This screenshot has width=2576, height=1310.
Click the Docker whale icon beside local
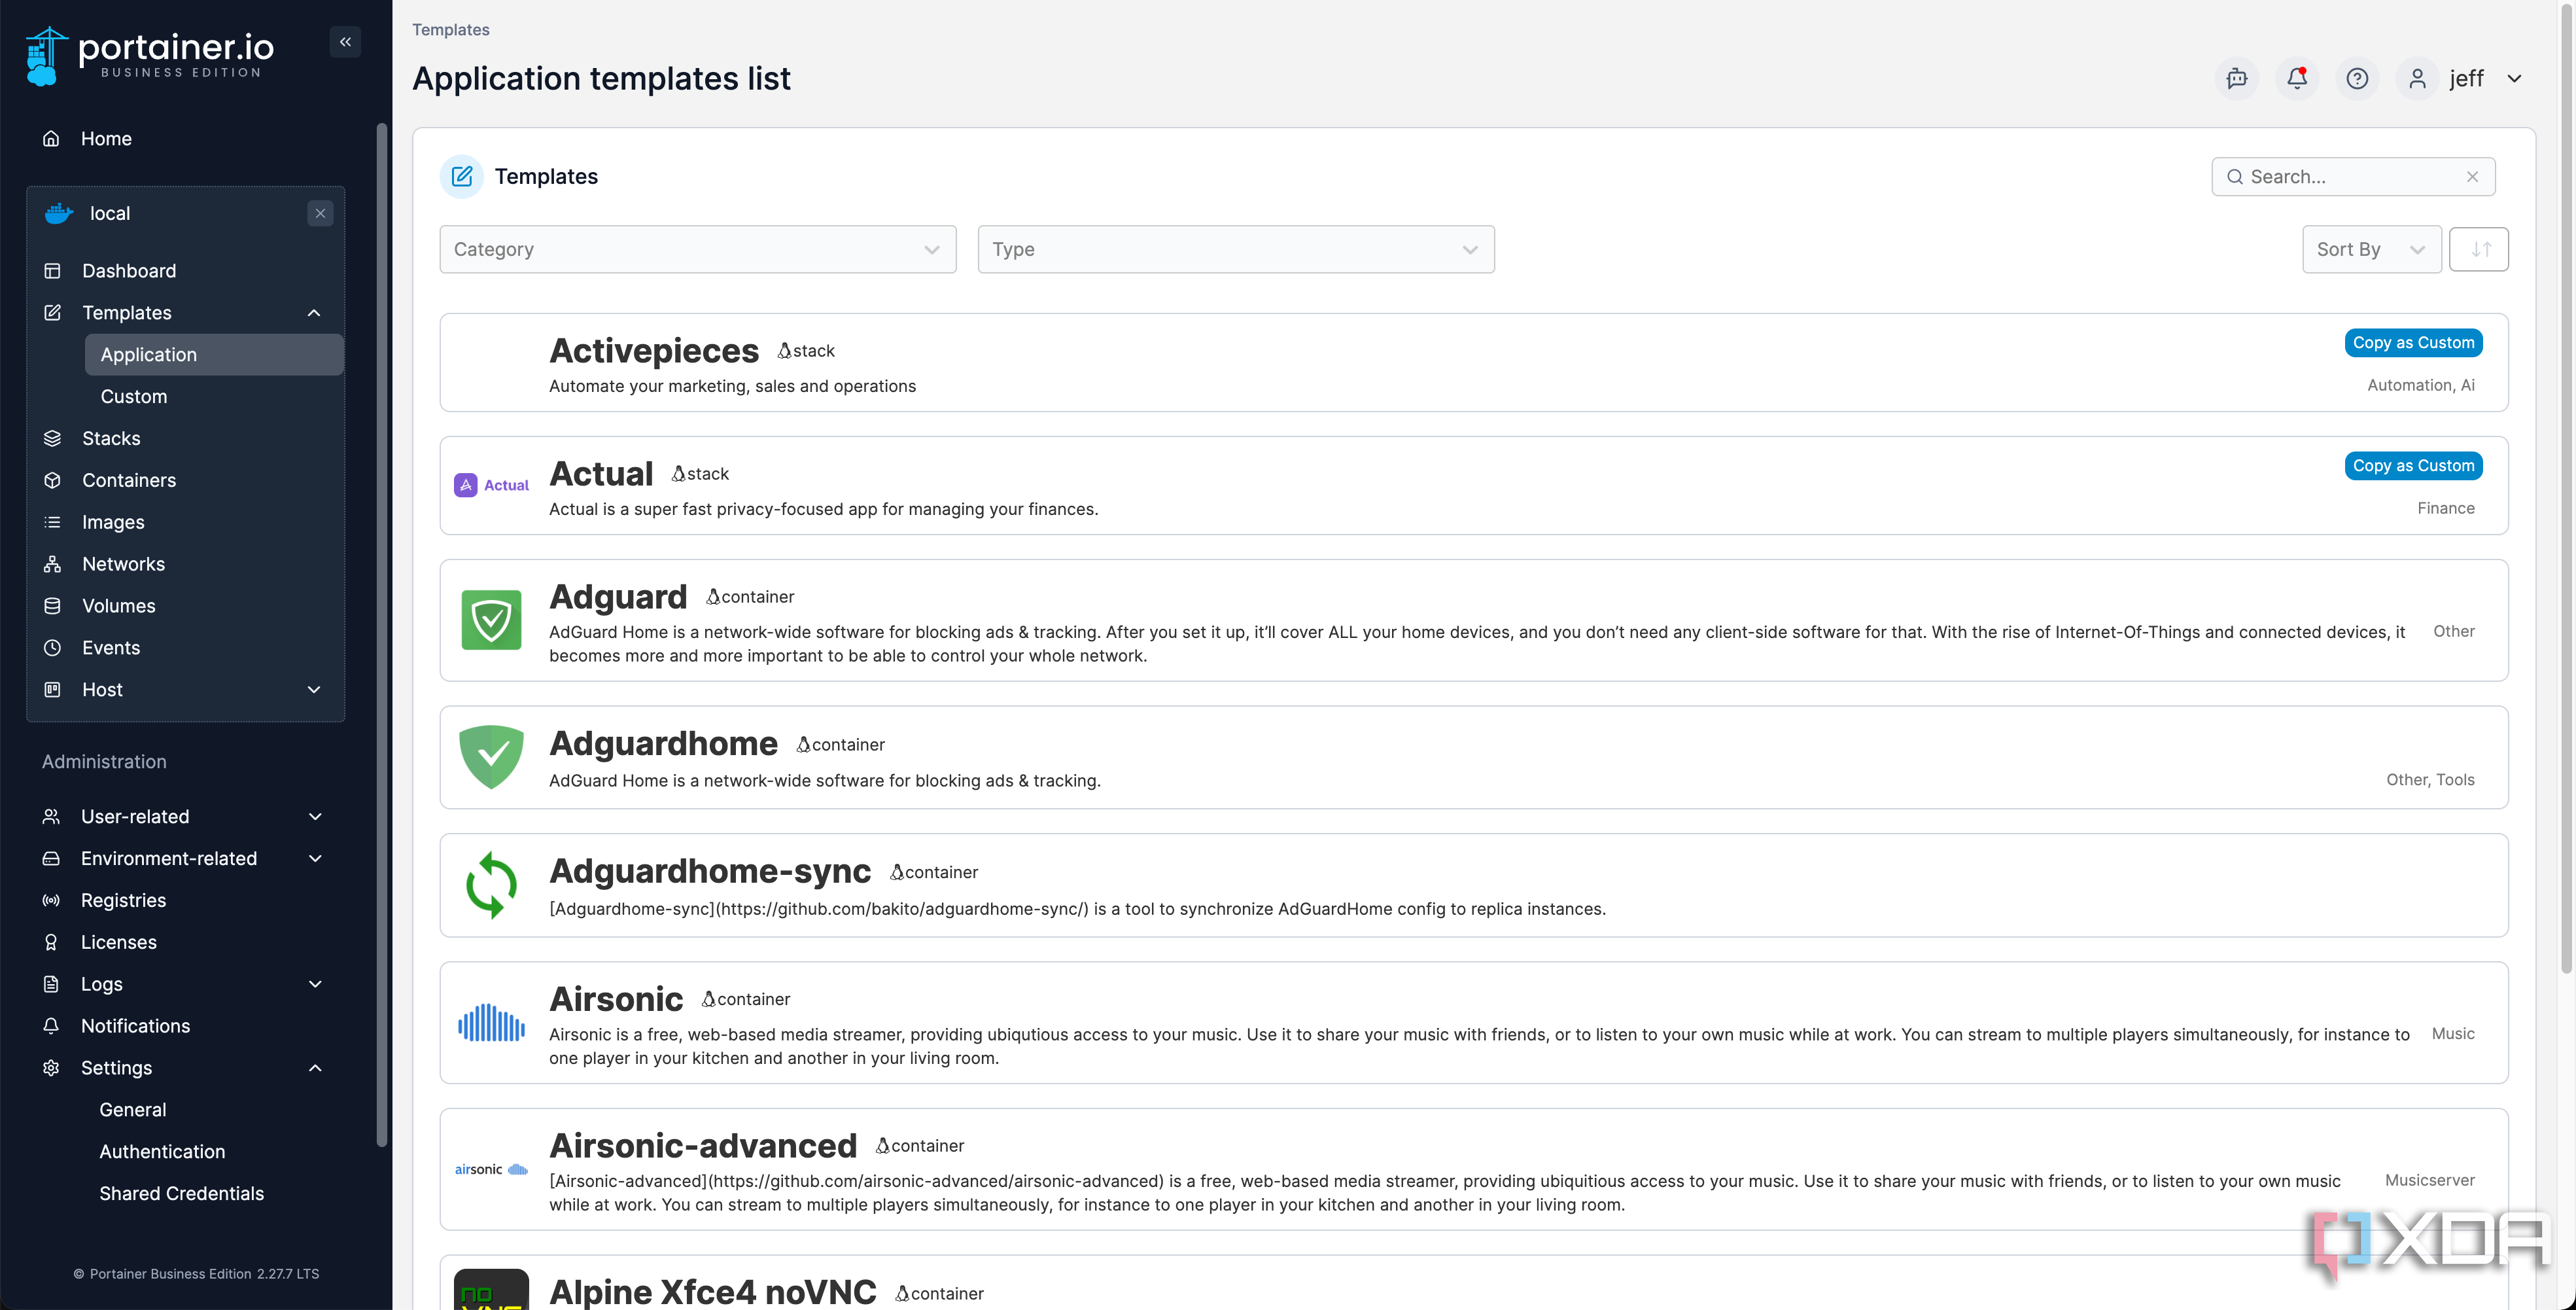coord(59,213)
